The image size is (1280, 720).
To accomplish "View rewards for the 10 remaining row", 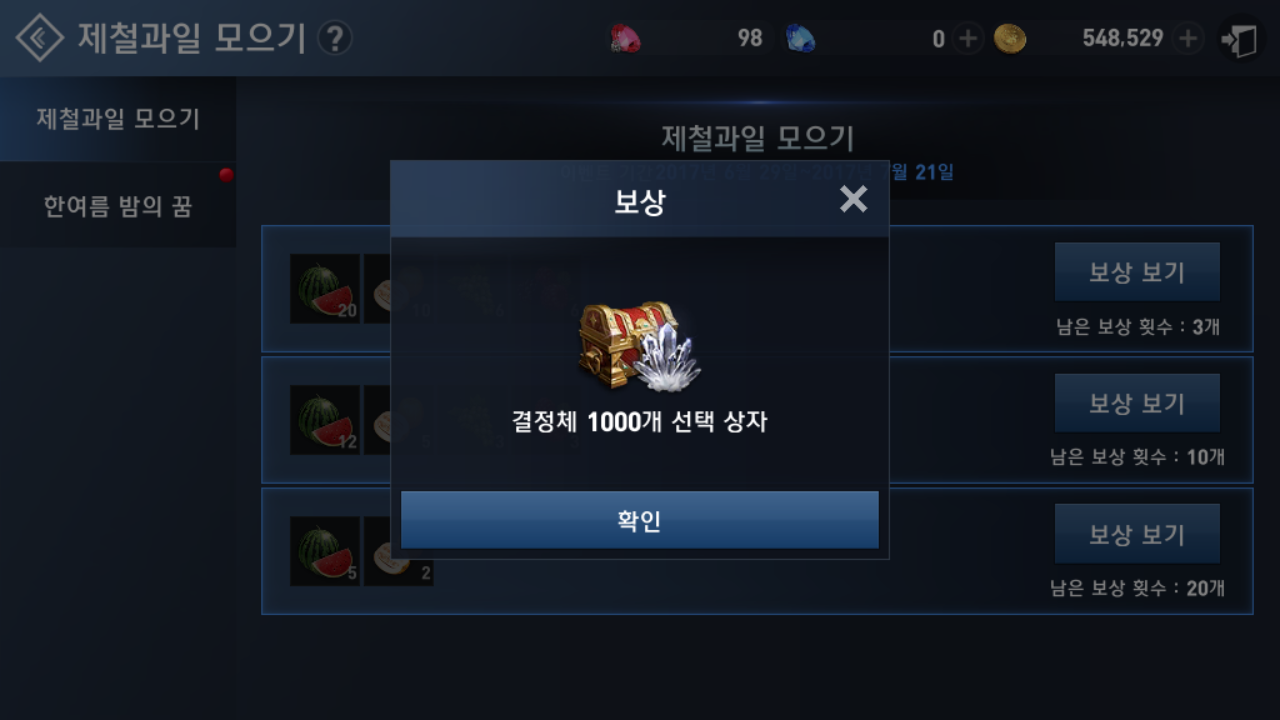I will point(1137,403).
